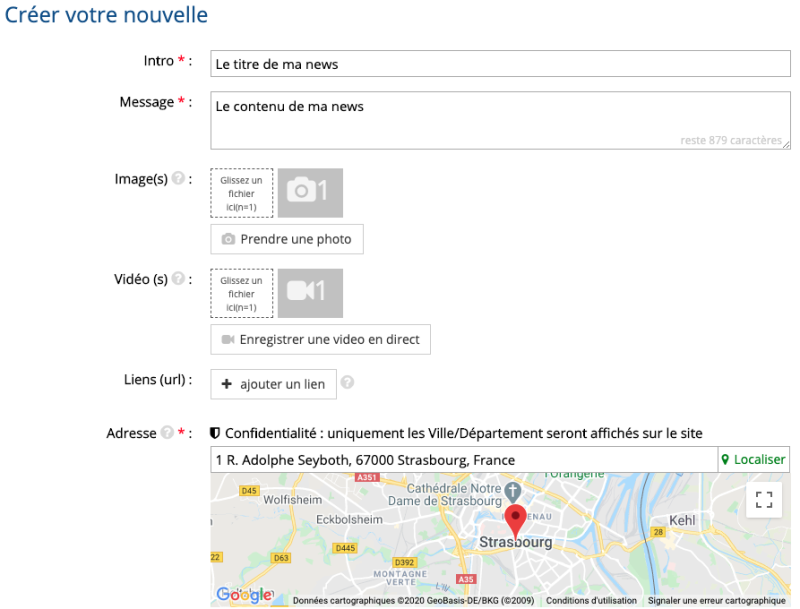Viewport: 800px width, 609px height.
Task: Toggle fullscreen view on the map
Action: (x=764, y=500)
